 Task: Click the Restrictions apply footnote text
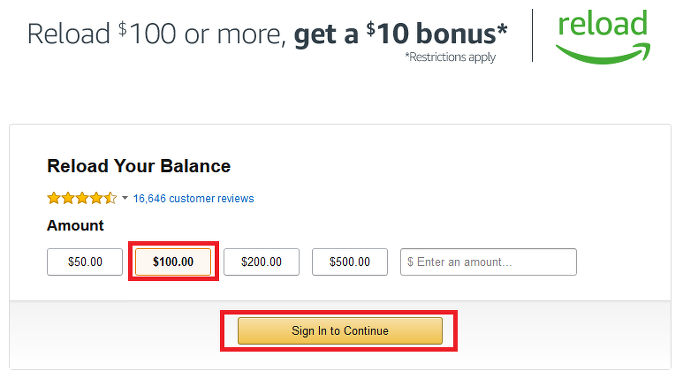pyautogui.click(x=450, y=57)
